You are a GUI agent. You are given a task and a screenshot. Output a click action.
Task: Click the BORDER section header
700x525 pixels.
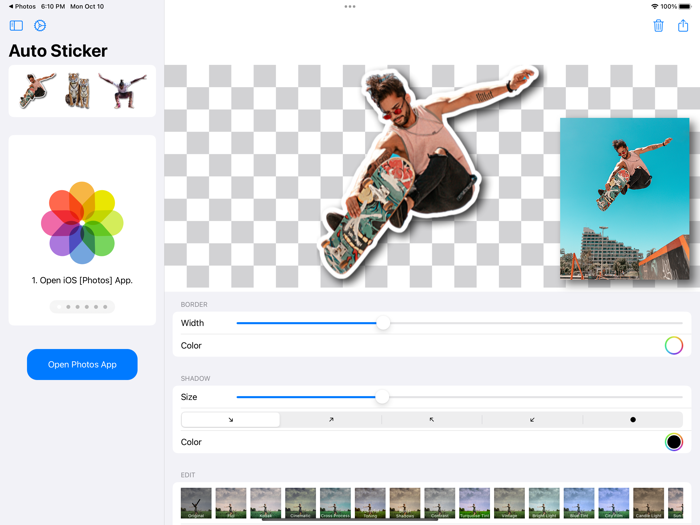tap(194, 304)
